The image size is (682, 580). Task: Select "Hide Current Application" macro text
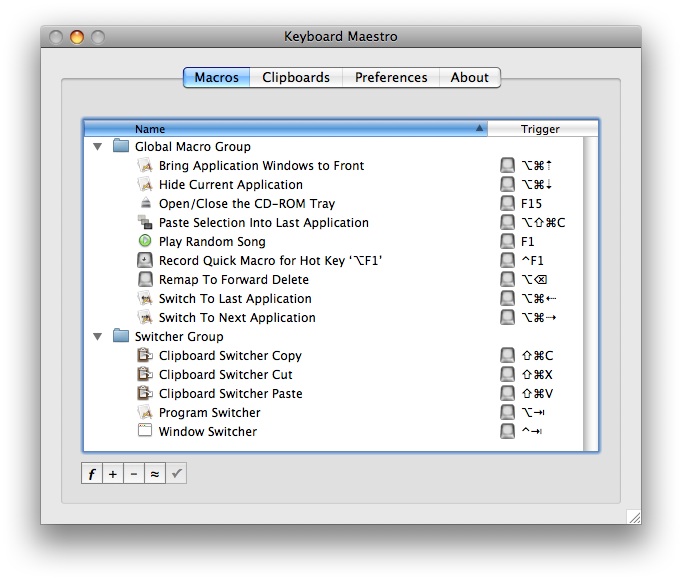point(231,184)
